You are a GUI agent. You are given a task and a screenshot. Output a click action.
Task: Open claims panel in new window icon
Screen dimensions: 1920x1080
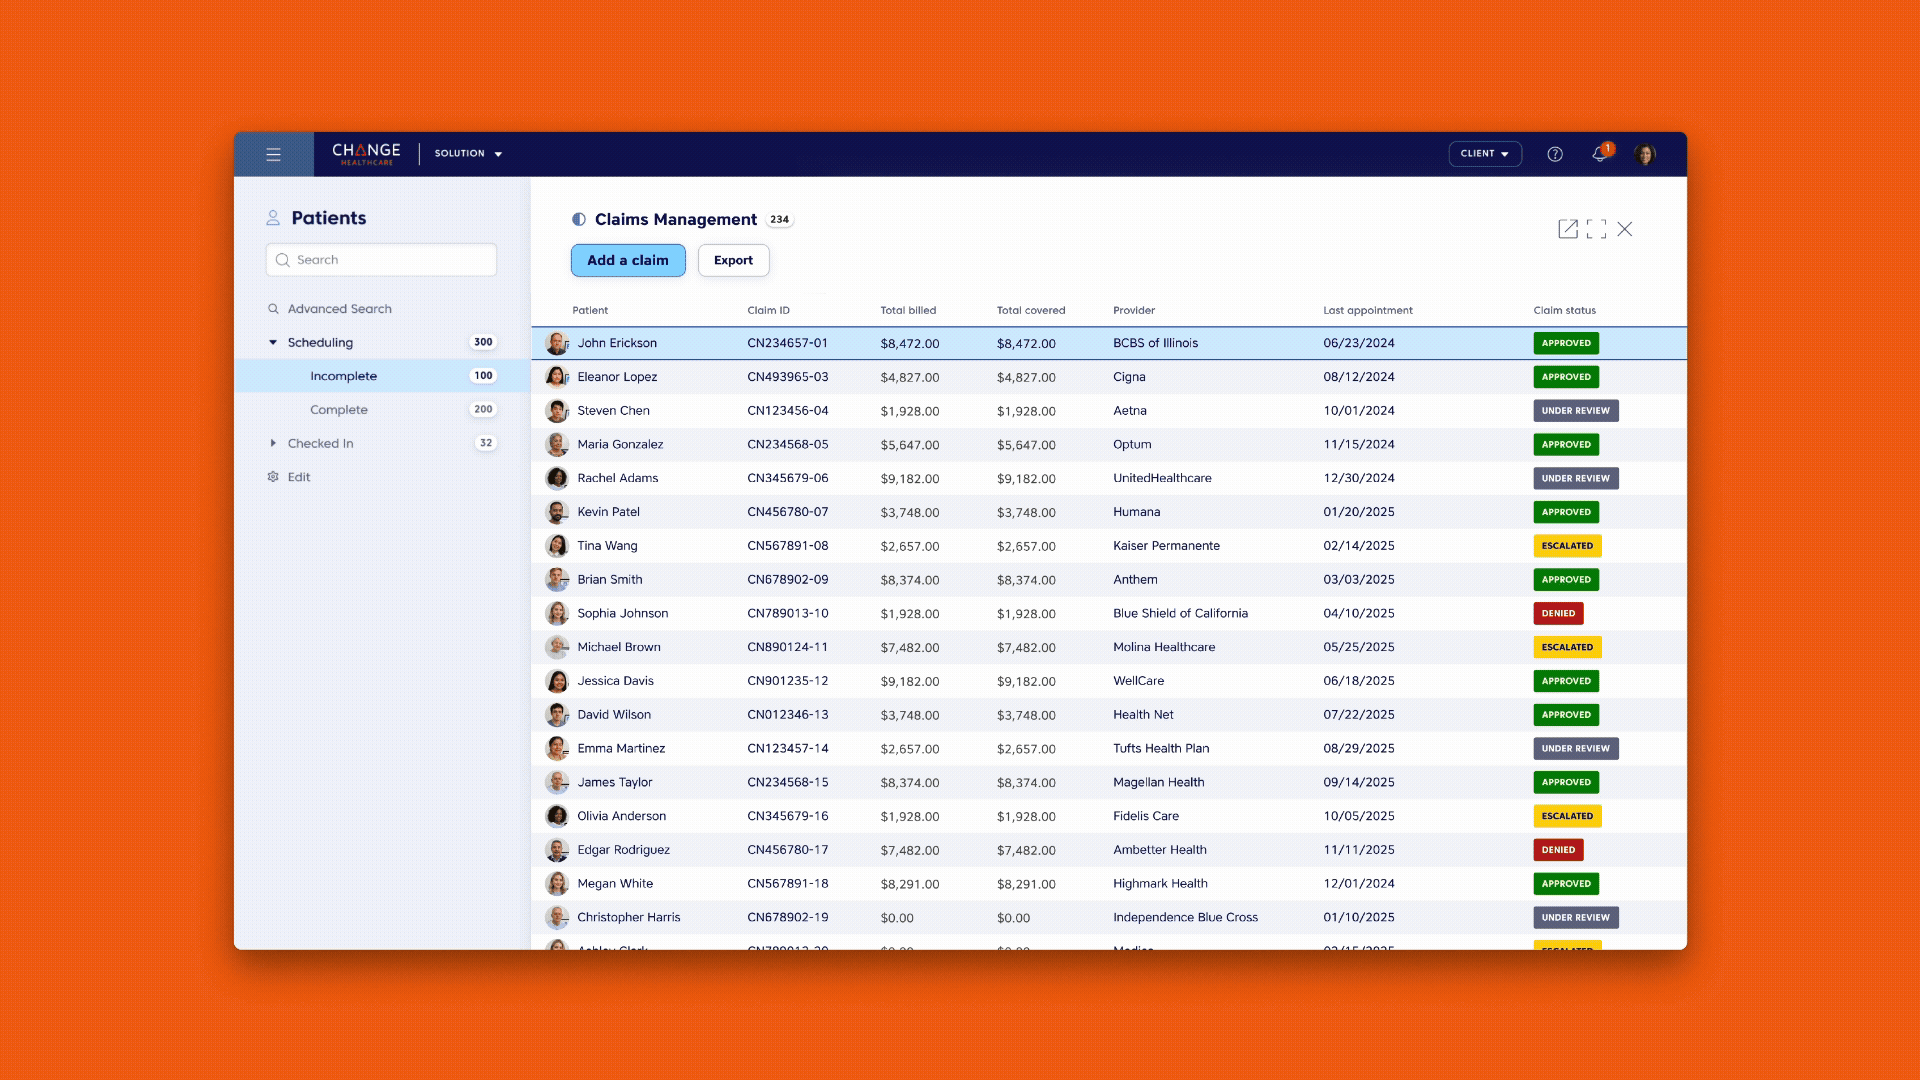pyautogui.click(x=1568, y=229)
